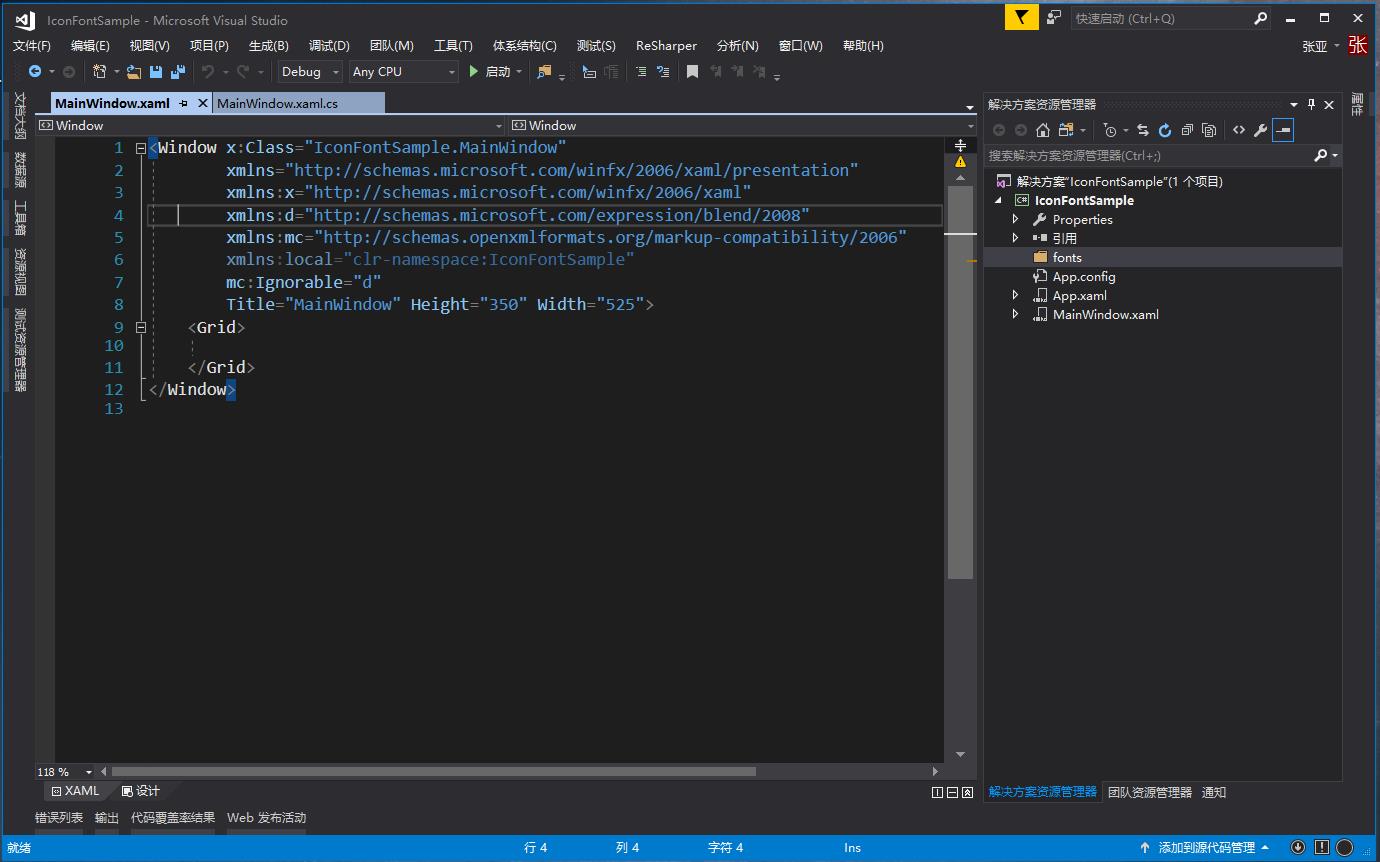Switch to the 设计 design view tab

tap(141, 791)
